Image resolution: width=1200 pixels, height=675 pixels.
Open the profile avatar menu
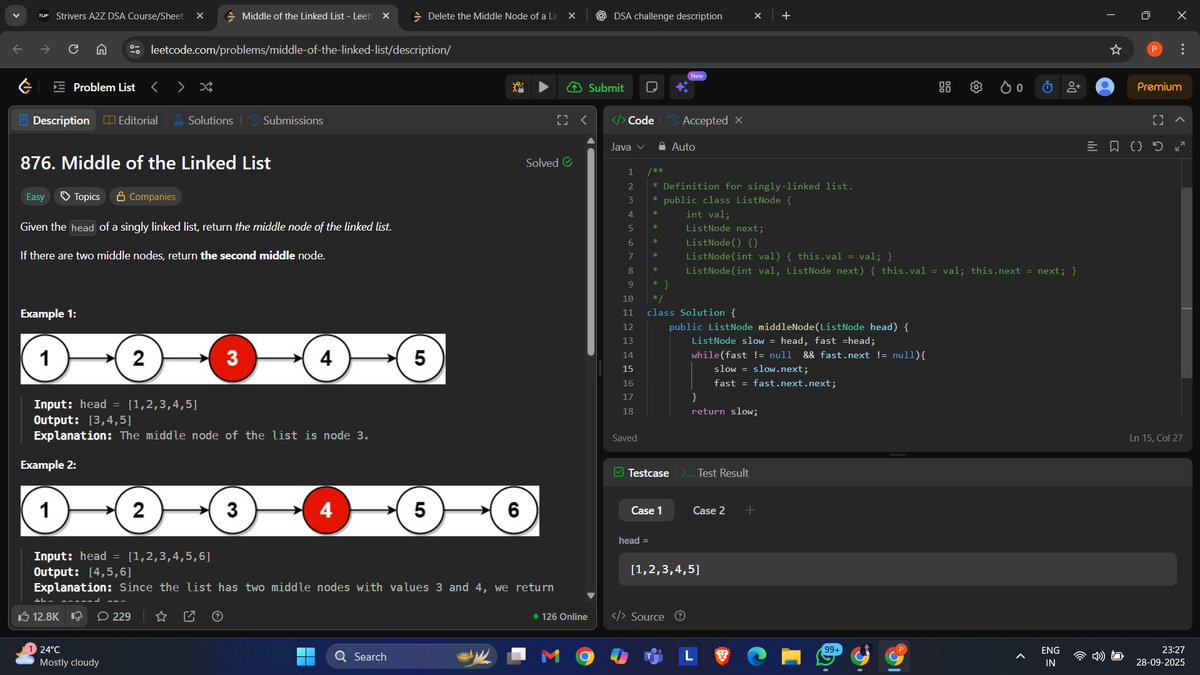(x=1105, y=87)
